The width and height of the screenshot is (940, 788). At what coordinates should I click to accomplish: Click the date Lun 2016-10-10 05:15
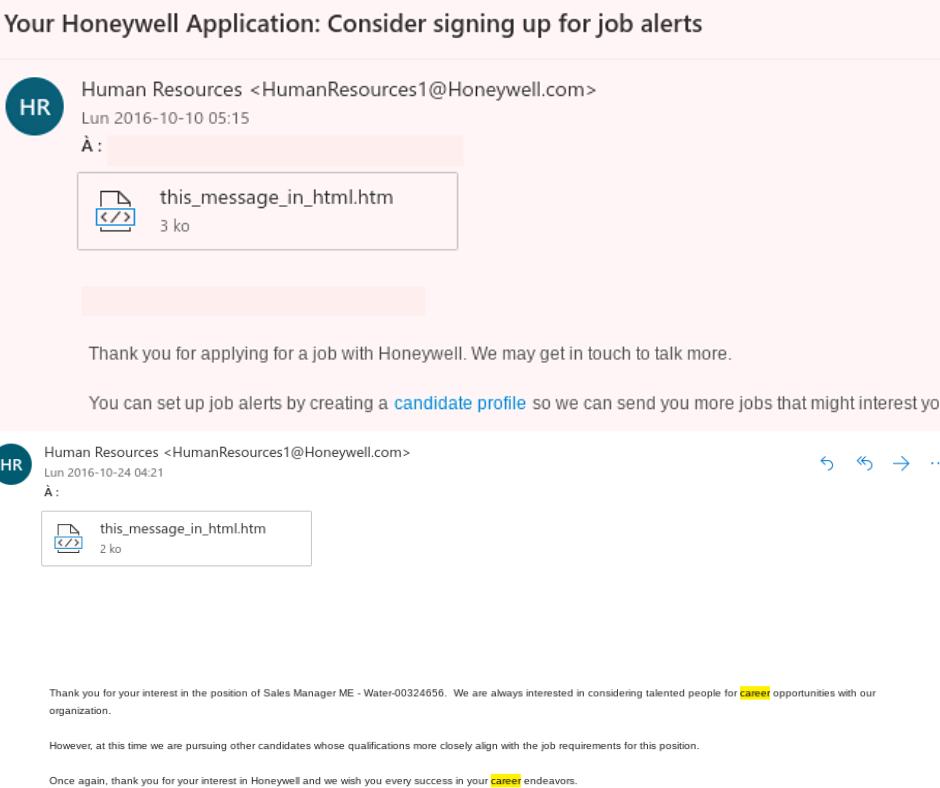tap(165, 118)
